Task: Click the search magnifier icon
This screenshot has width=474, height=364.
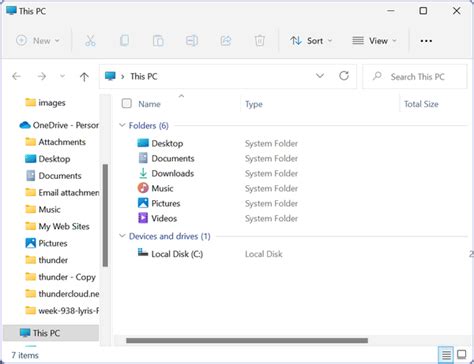Action: tap(377, 76)
